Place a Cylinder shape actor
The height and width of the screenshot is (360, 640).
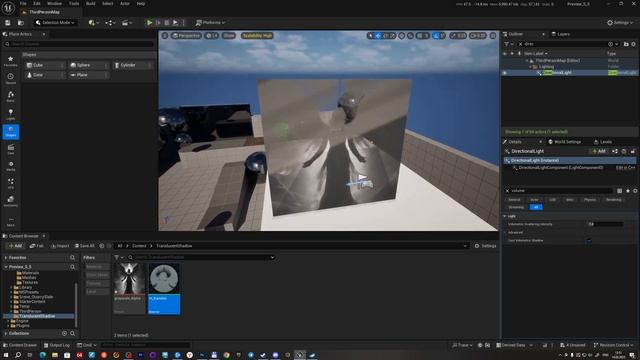[x=133, y=65]
